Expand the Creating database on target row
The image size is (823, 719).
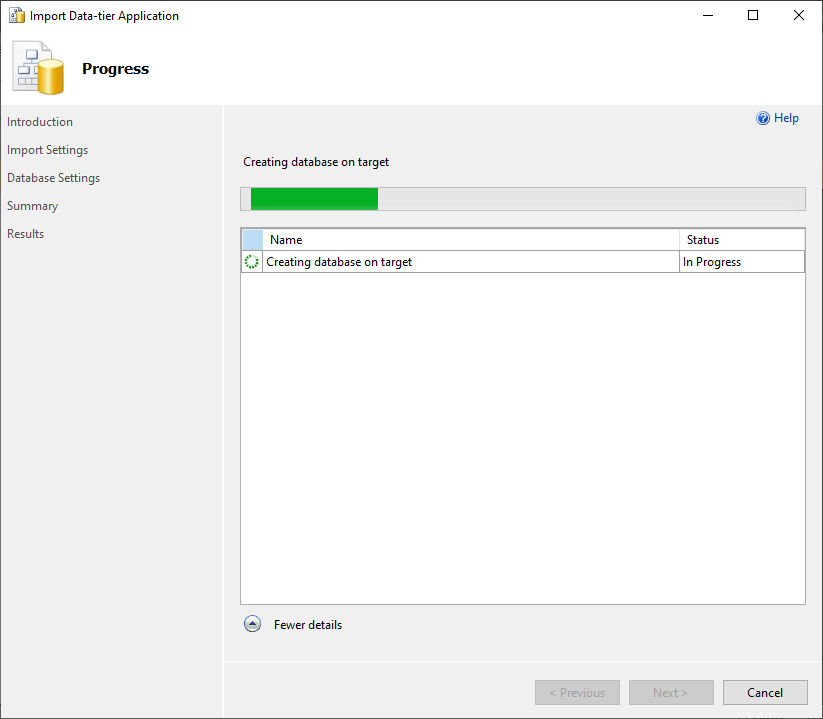340,261
